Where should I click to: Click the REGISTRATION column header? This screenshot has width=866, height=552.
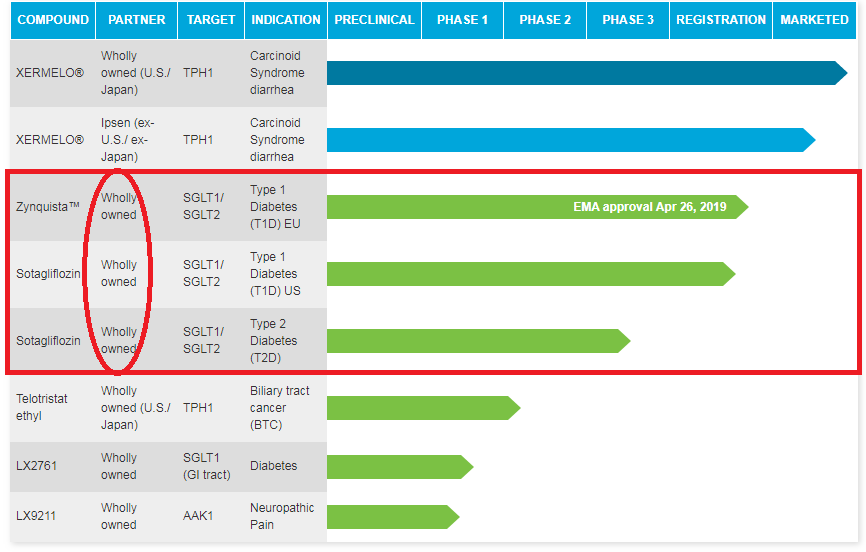pos(721,20)
